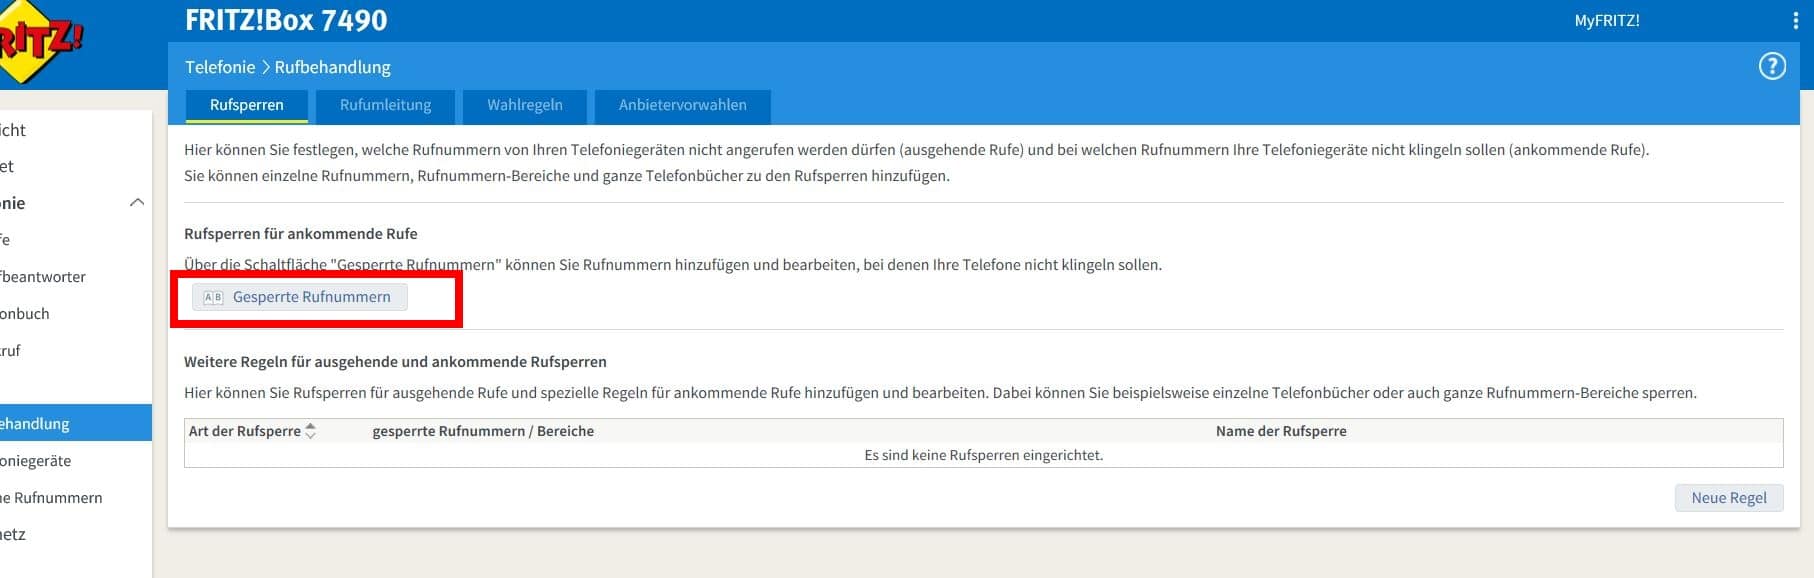Click the FRITZ! logo
This screenshot has height=578, width=1814.
click(38, 42)
